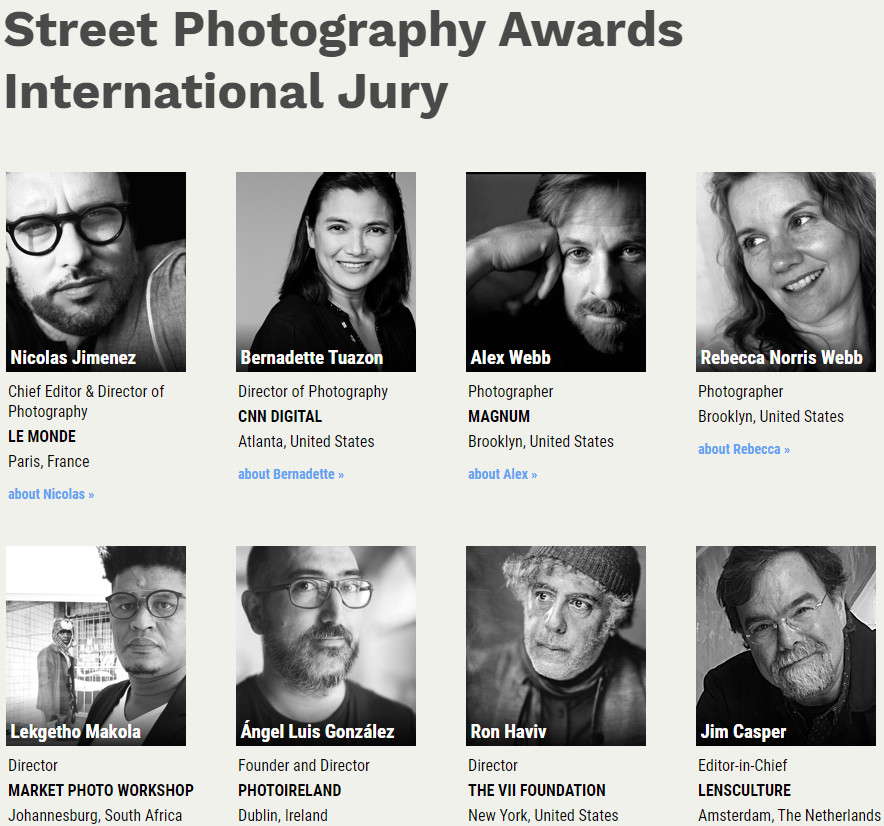Select Nicolas Jimenez portrait photo
Screen dimensions: 884x826
[96, 272]
